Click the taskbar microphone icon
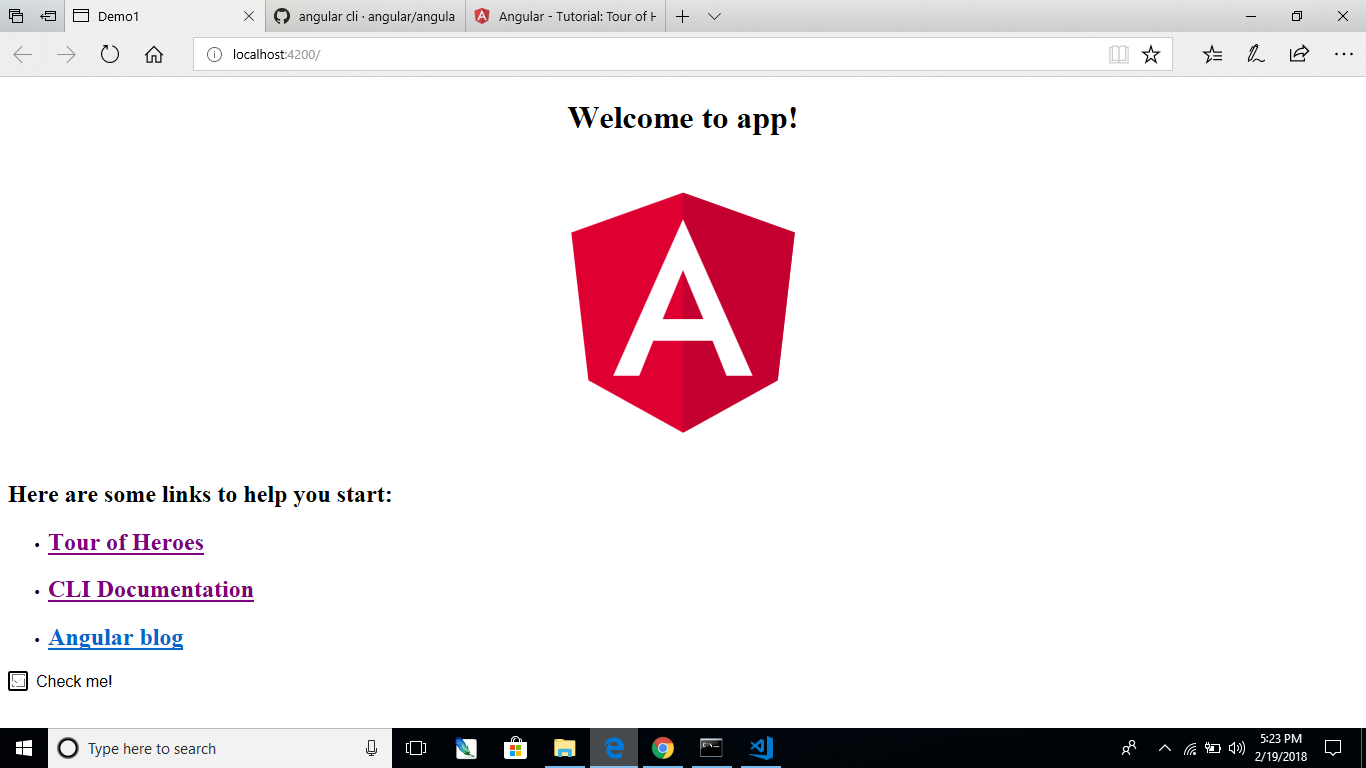The image size is (1366, 768). tap(372, 748)
